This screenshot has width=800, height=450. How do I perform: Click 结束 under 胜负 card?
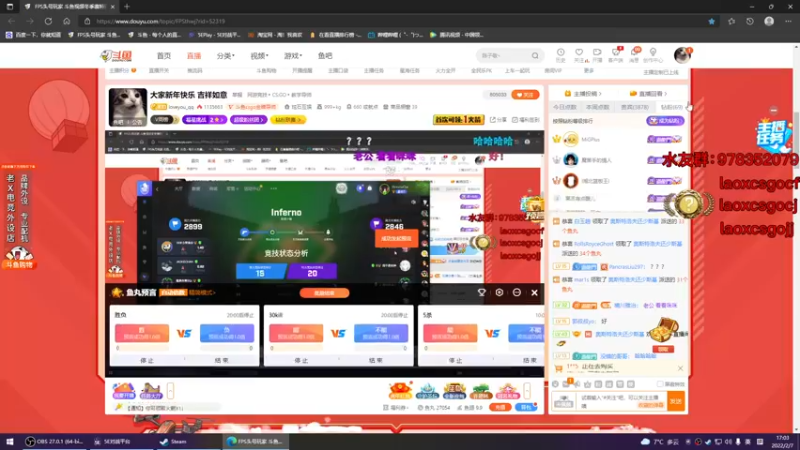221,360
